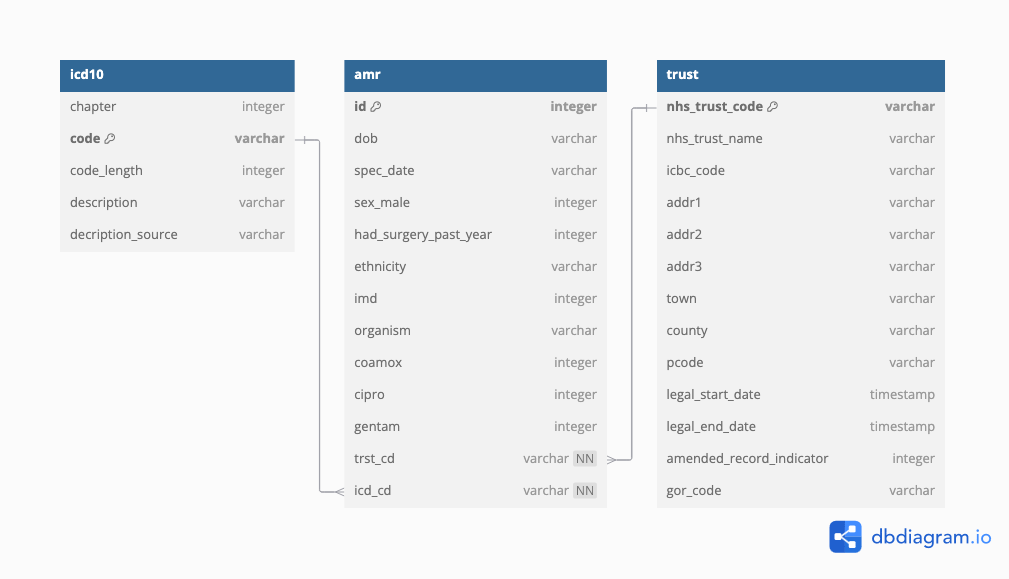Open the dbdiagram.io text link
Viewport: 1009px width, 579px height.
(930, 537)
